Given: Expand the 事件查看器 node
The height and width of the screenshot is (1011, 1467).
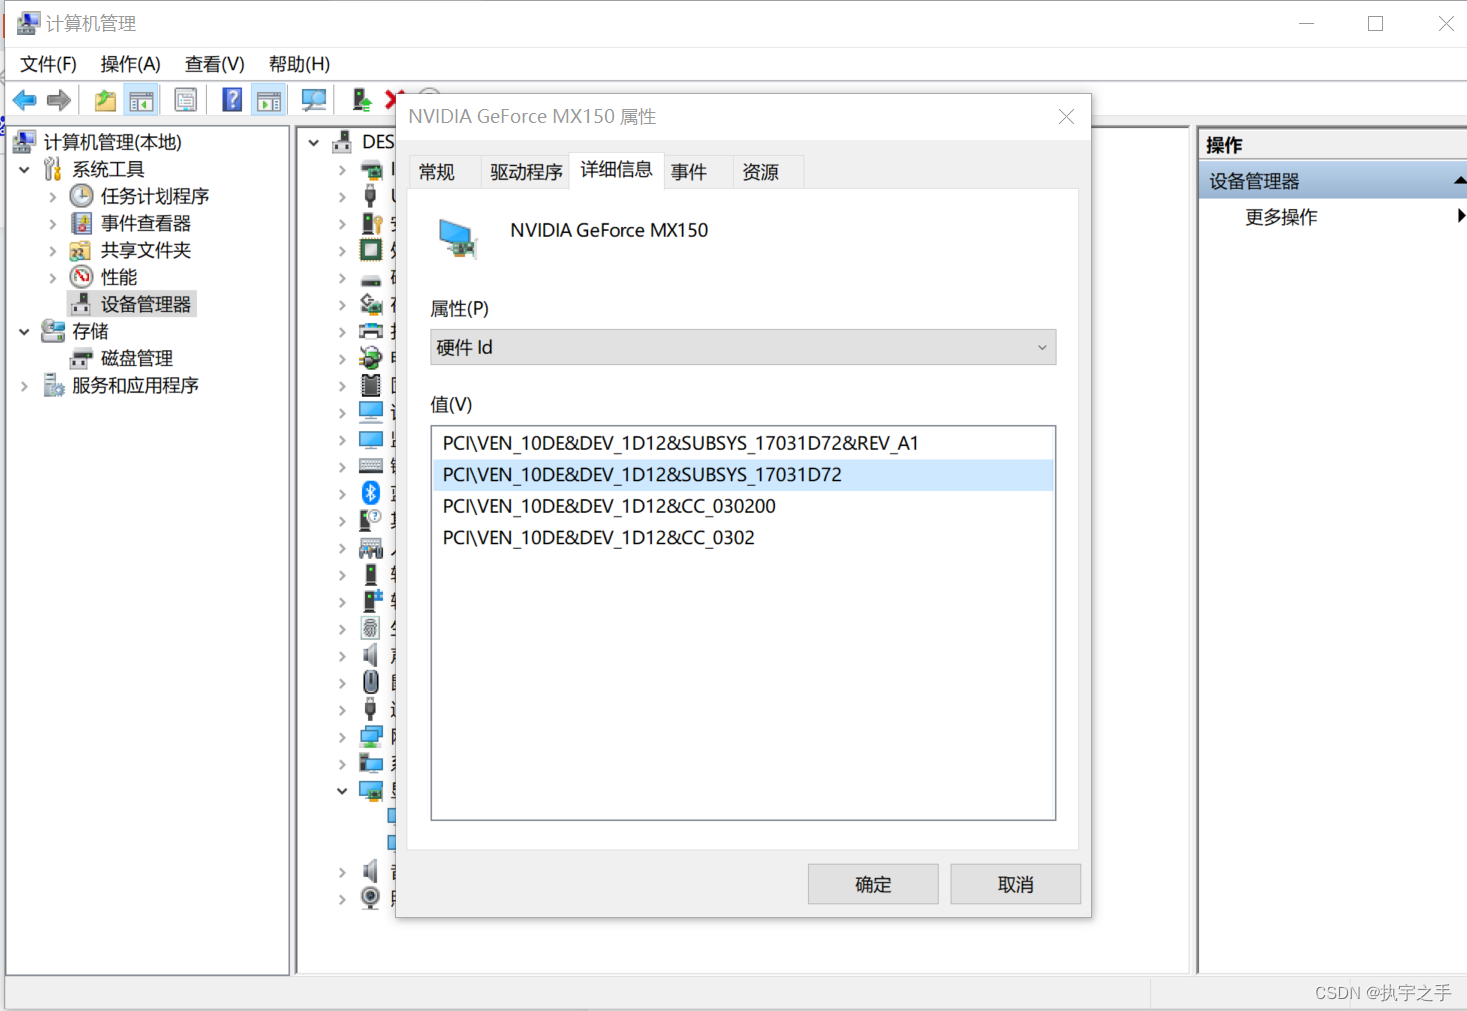Looking at the screenshot, I should tap(52, 224).
